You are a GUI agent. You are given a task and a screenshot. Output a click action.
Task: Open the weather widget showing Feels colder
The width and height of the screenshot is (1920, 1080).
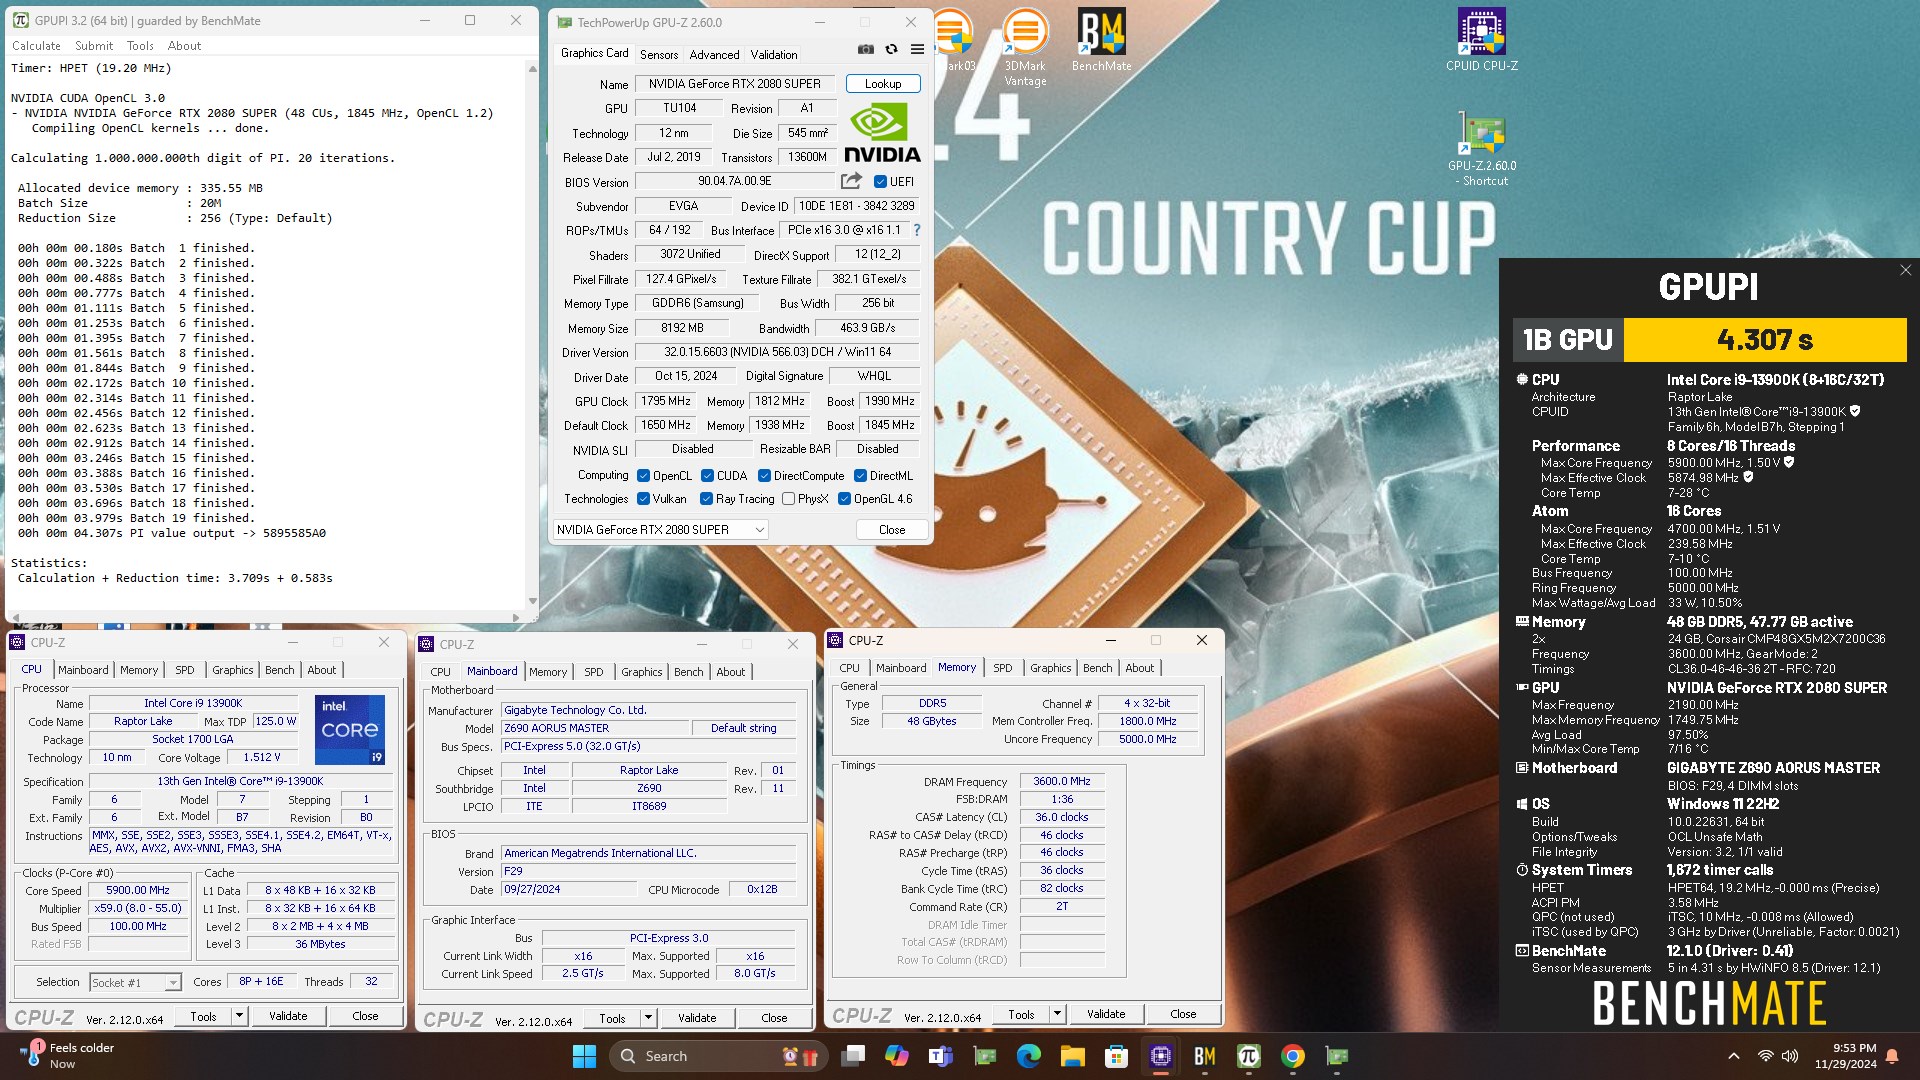pyautogui.click(x=68, y=1055)
